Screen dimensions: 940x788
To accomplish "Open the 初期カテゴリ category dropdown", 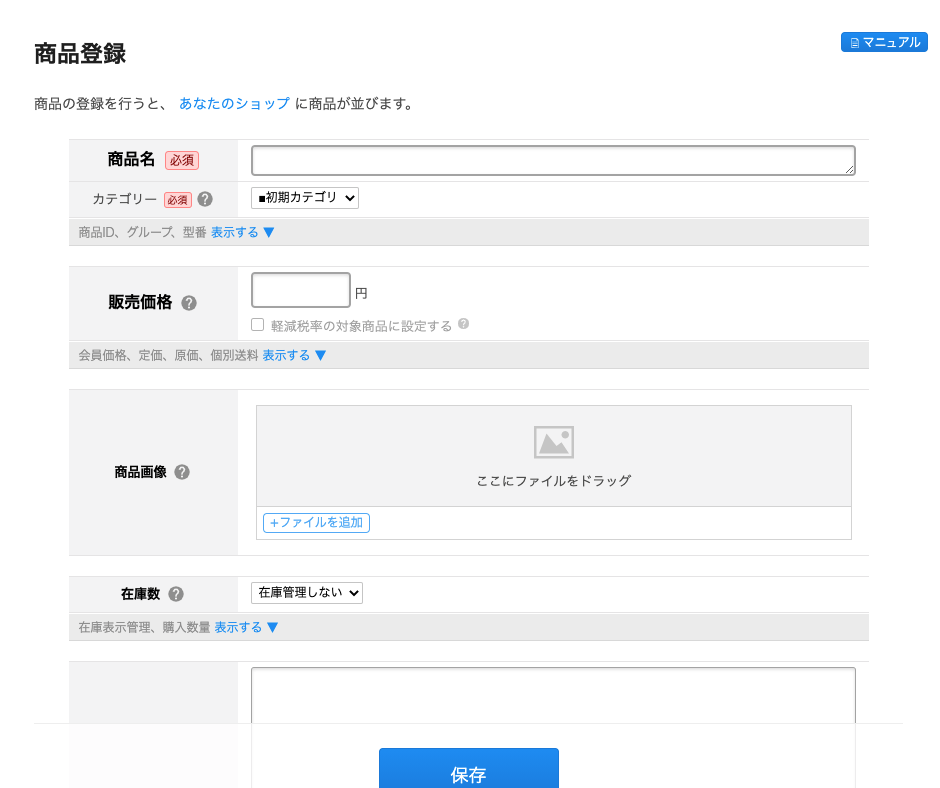I will tap(304, 197).
